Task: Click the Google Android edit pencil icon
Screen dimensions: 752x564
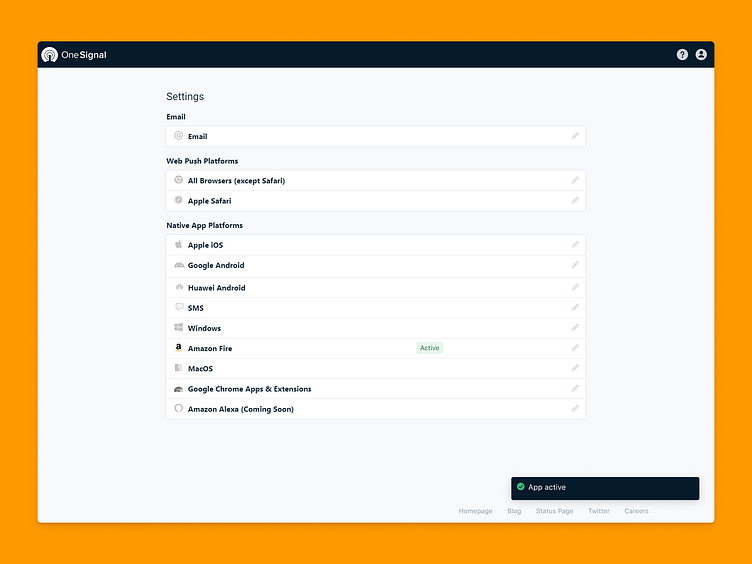Action: click(575, 265)
